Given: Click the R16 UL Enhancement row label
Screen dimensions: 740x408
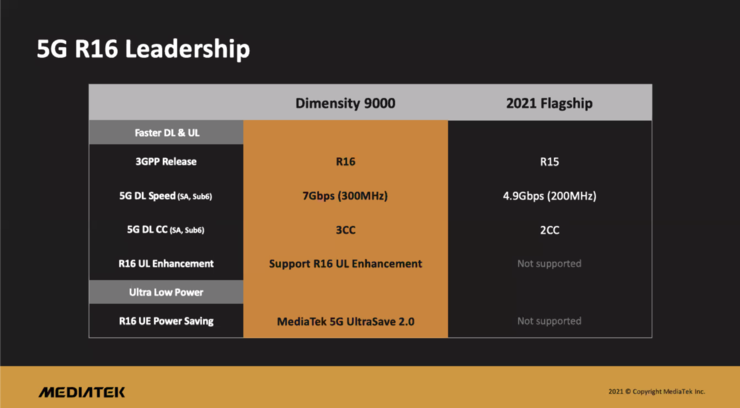Looking at the screenshot, I should coord(166,264).
